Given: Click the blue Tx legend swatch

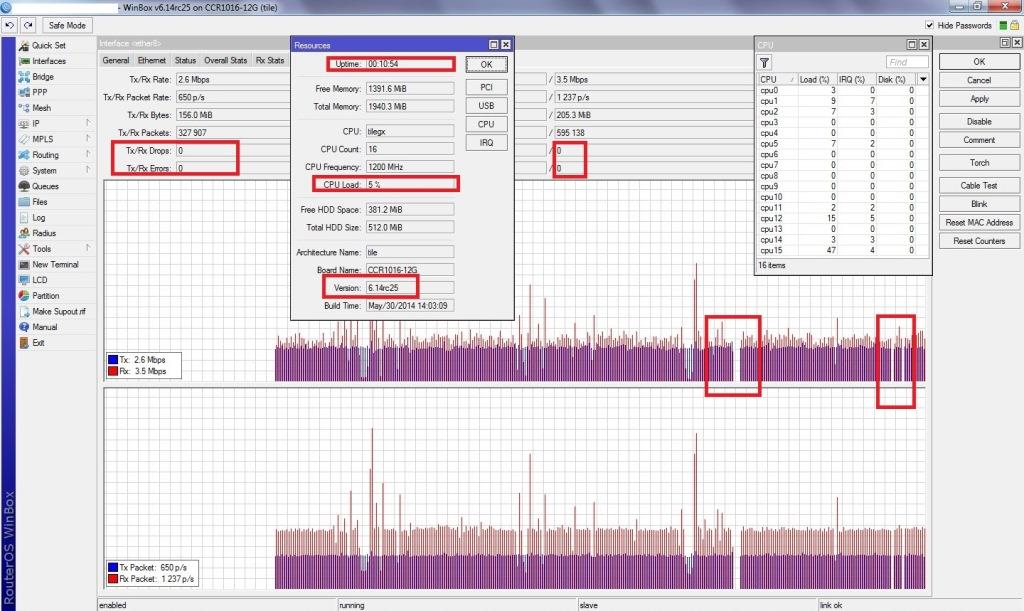Looking at the screenshot, I should 113,360.
